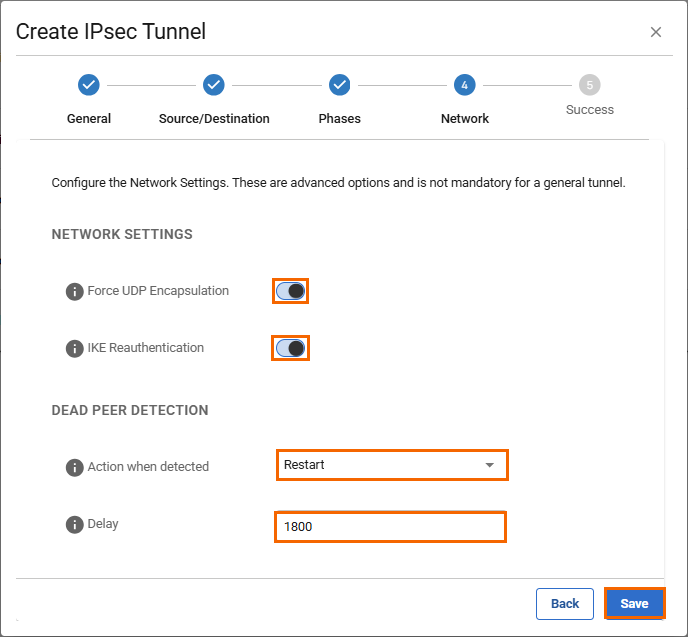Click the Delay input field showing 1800

[x=390, y=527]
